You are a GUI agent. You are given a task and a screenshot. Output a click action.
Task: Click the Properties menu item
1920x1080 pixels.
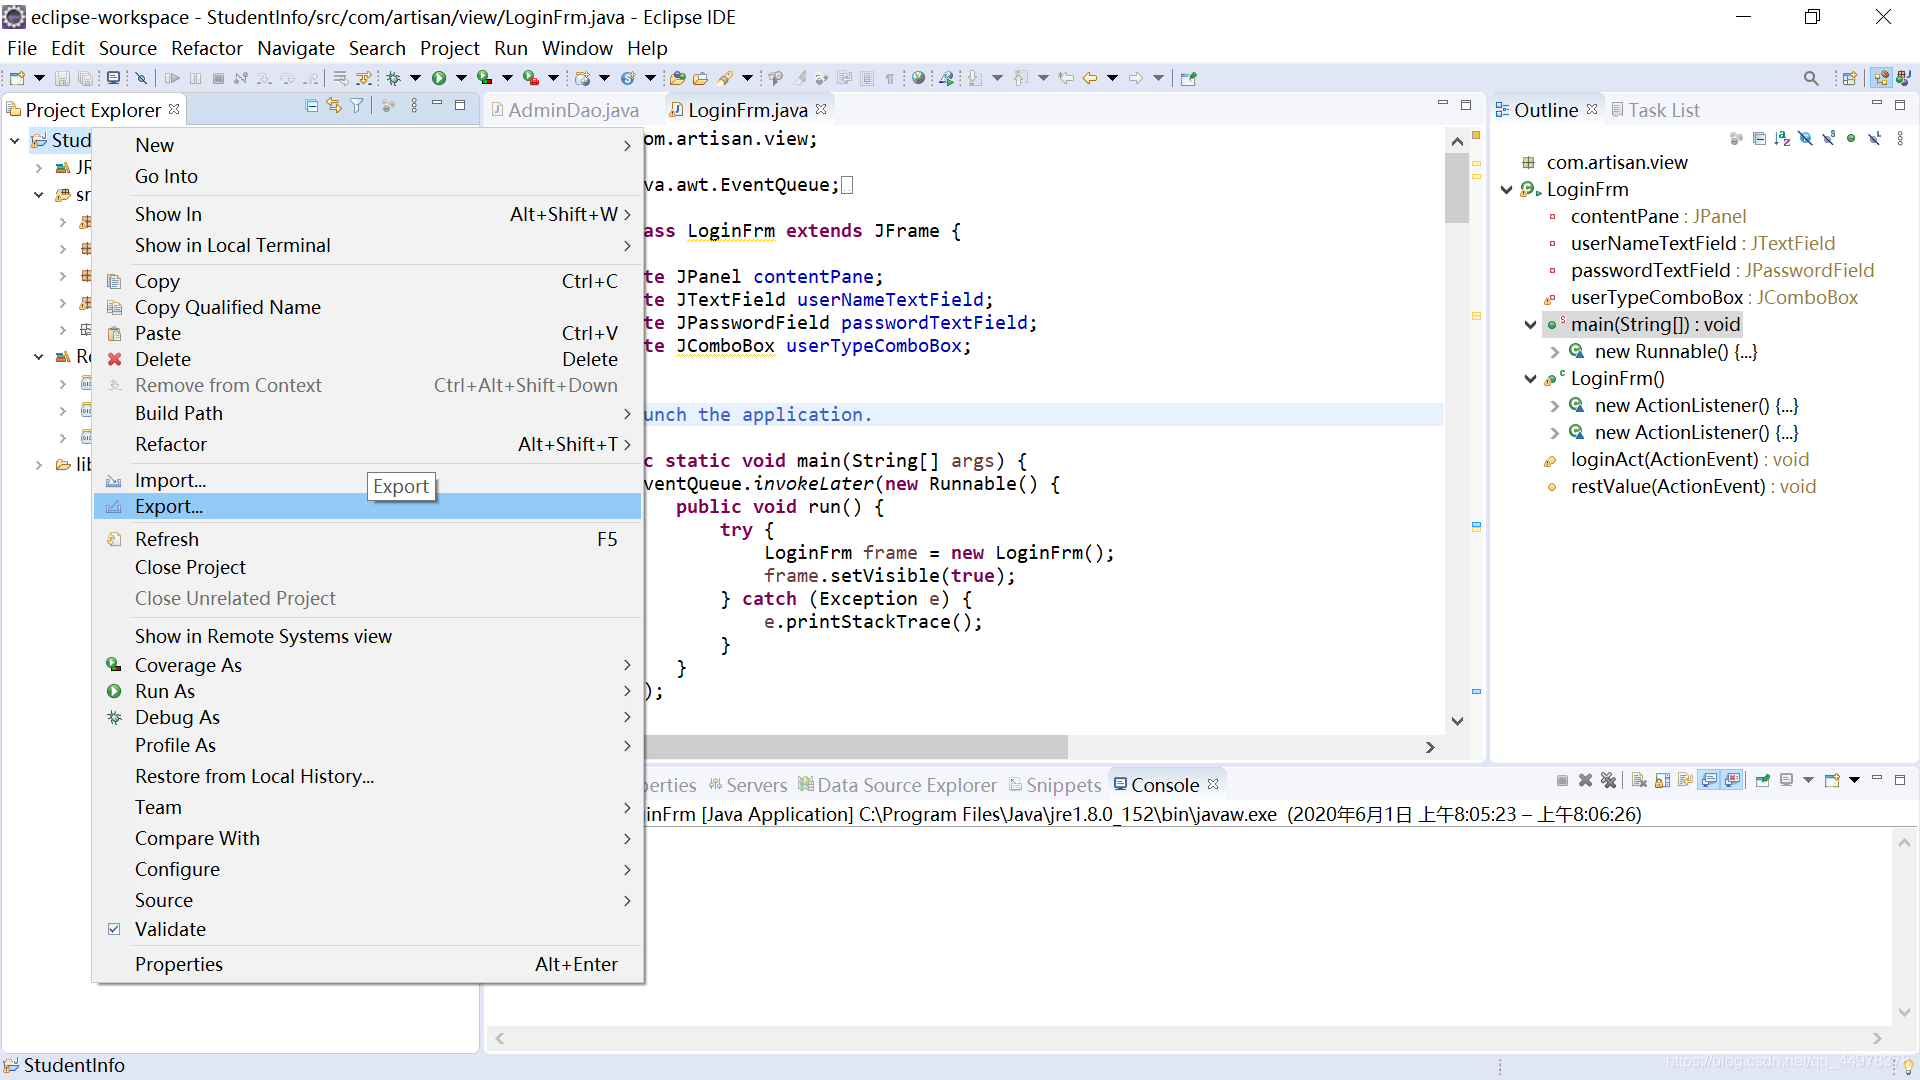pyautogui.click(x=178, y=963)
